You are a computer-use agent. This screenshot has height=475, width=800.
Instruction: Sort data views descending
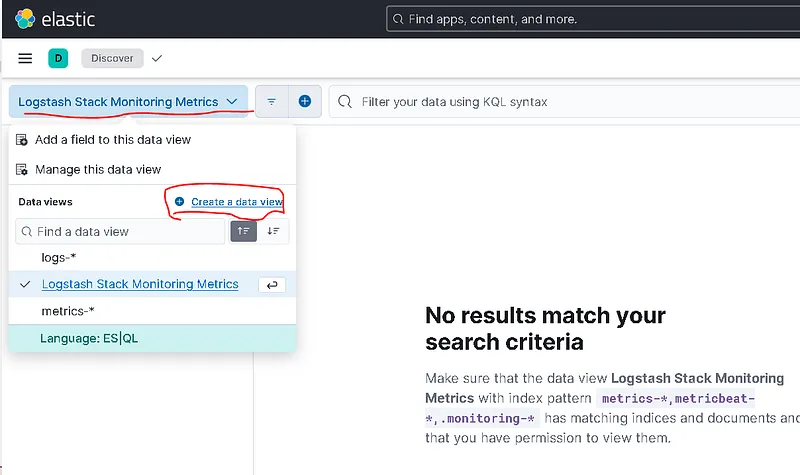(273, 231)
